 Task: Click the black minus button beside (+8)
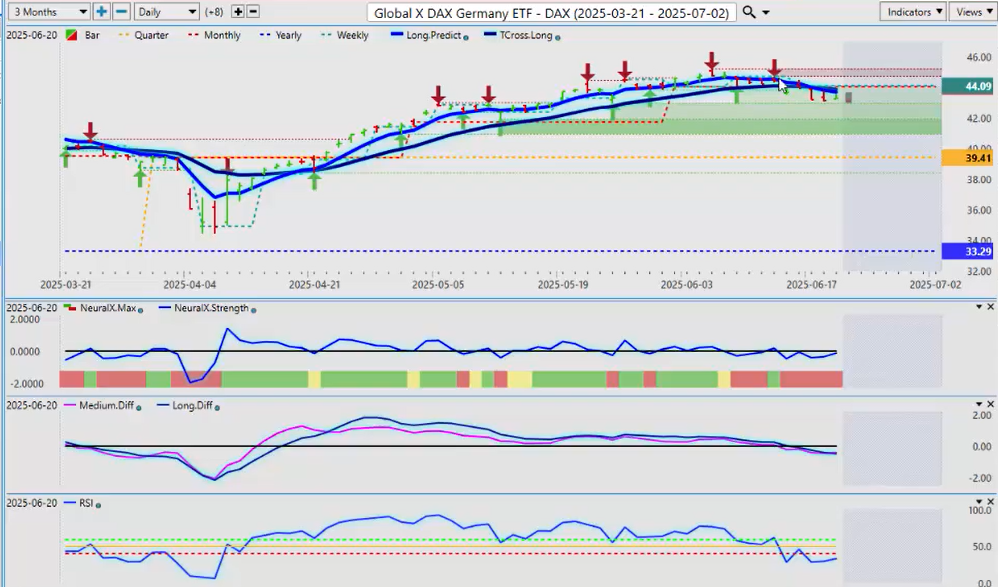(x=253, y=11)
